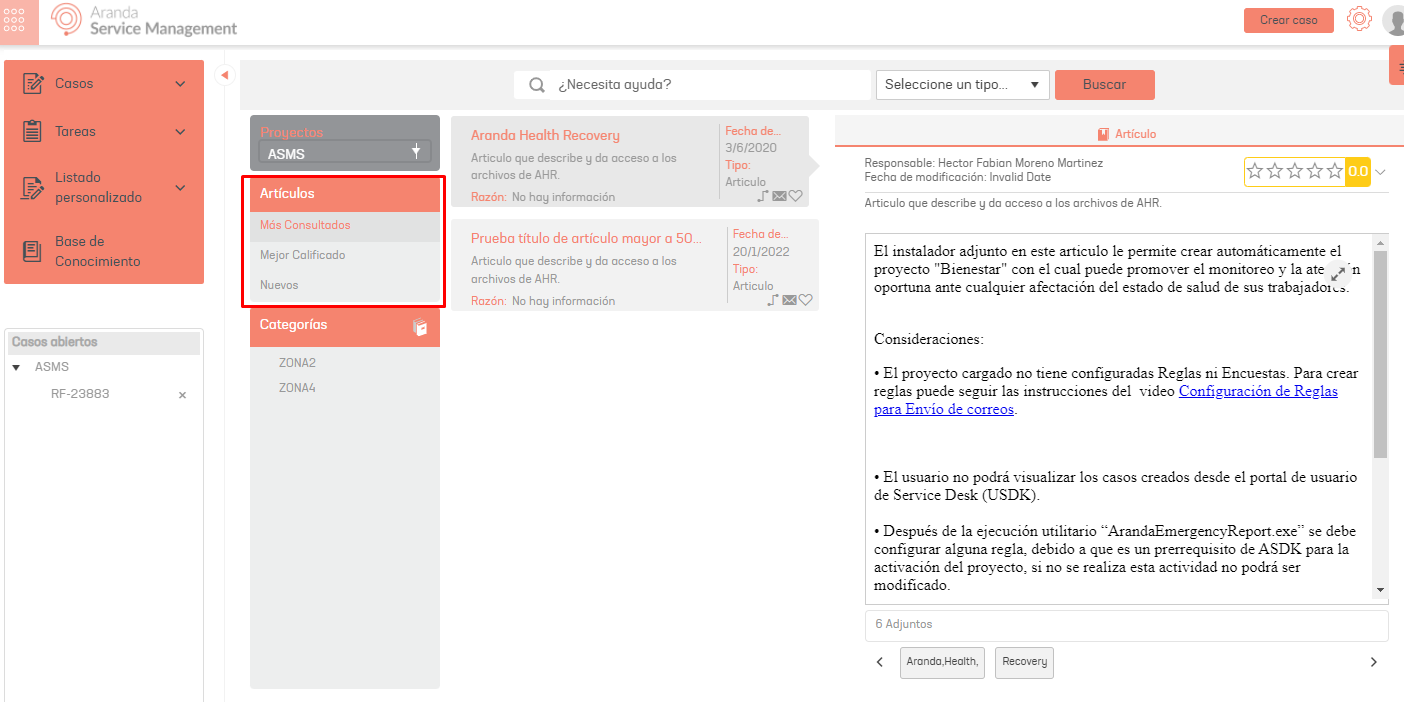This screenshot has height=702, width=1404.
Task: Click the share icon on Prueba título article
Action: [773, 300]
